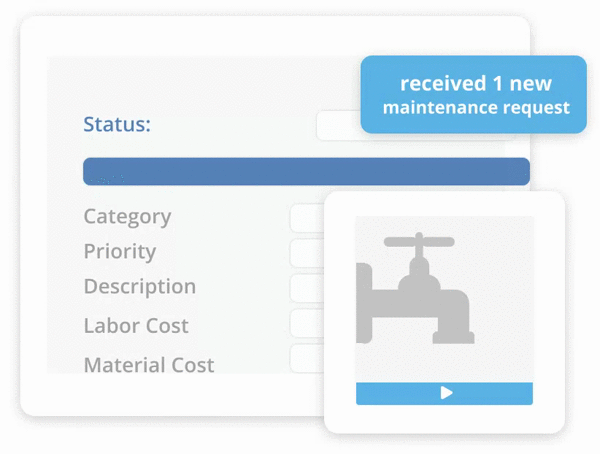This screenshot has height=454, width=600.
Task: Click the light blue video playback bar
Action: pyautogui.click(x=444, y=393)
